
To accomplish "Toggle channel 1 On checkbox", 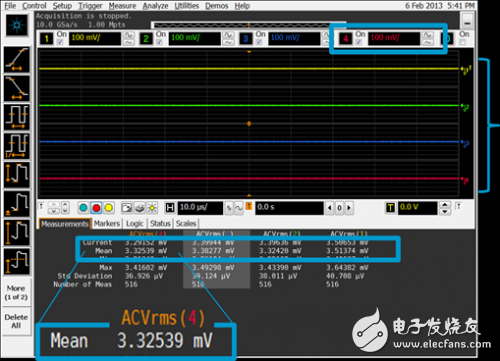I will pyautogui.click(x=60, y=42).
